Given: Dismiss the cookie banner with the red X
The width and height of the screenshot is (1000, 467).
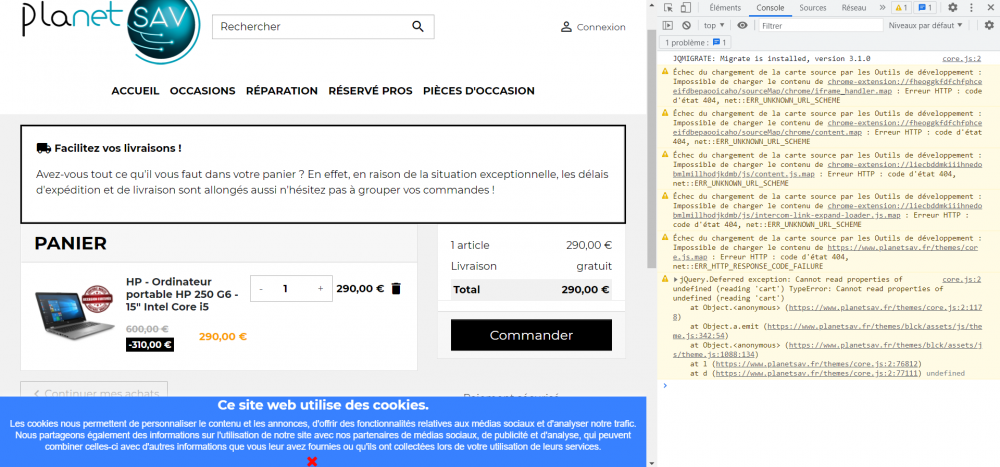Looking at the screenshot, I should coord(312,461).
